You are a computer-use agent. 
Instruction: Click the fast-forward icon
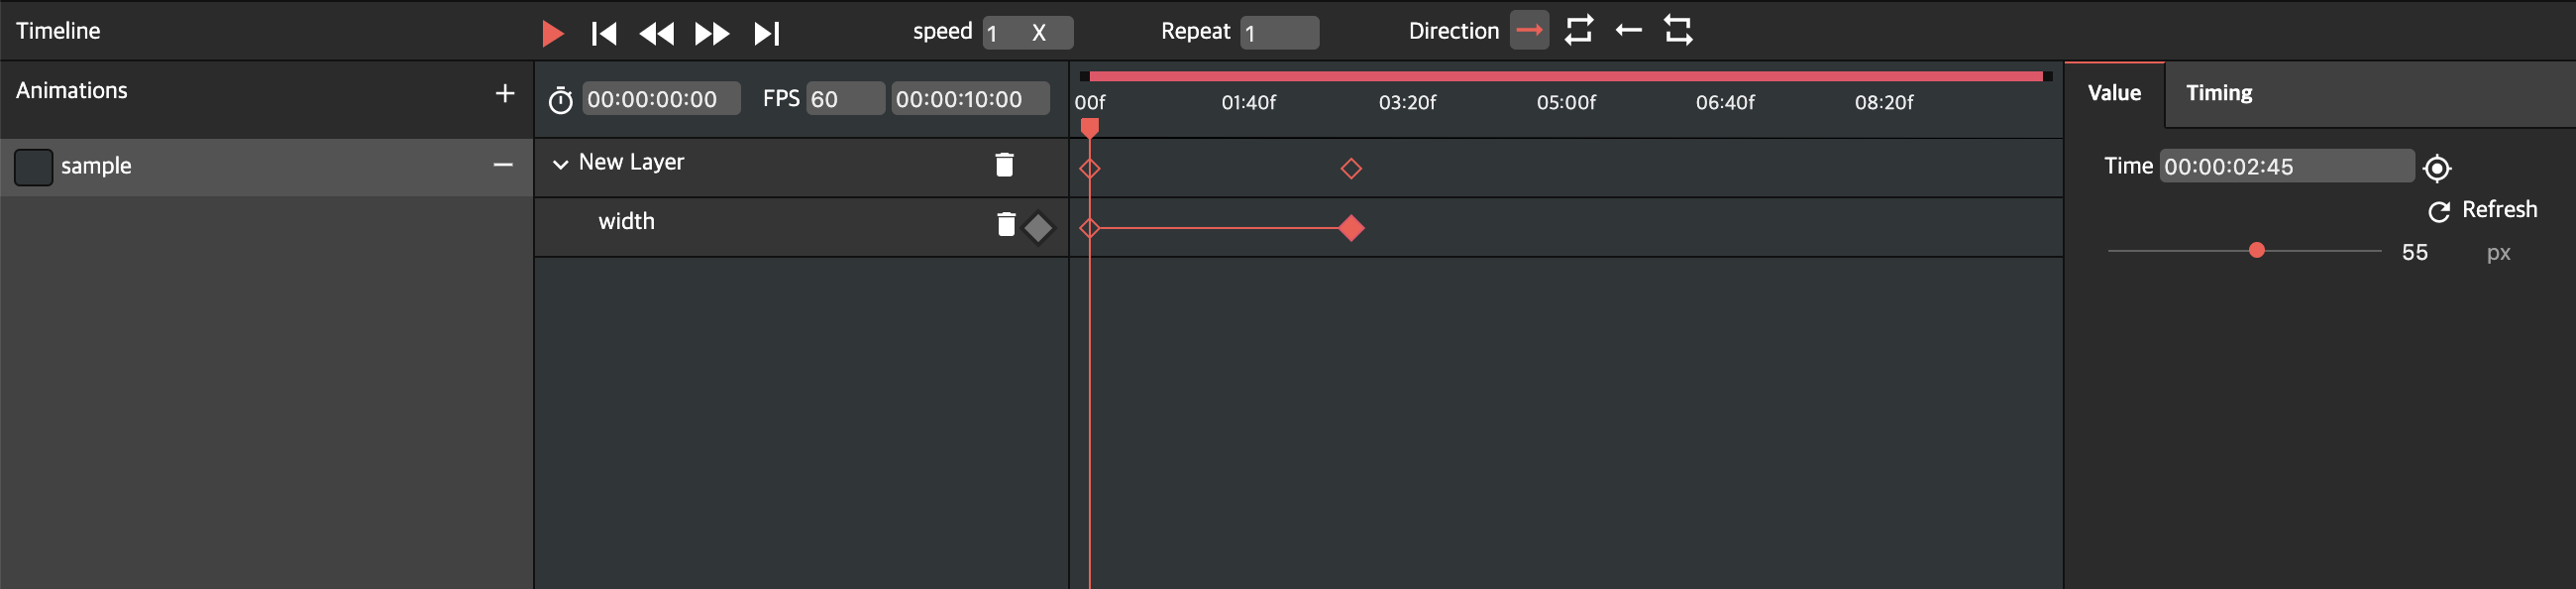(713, 33)
